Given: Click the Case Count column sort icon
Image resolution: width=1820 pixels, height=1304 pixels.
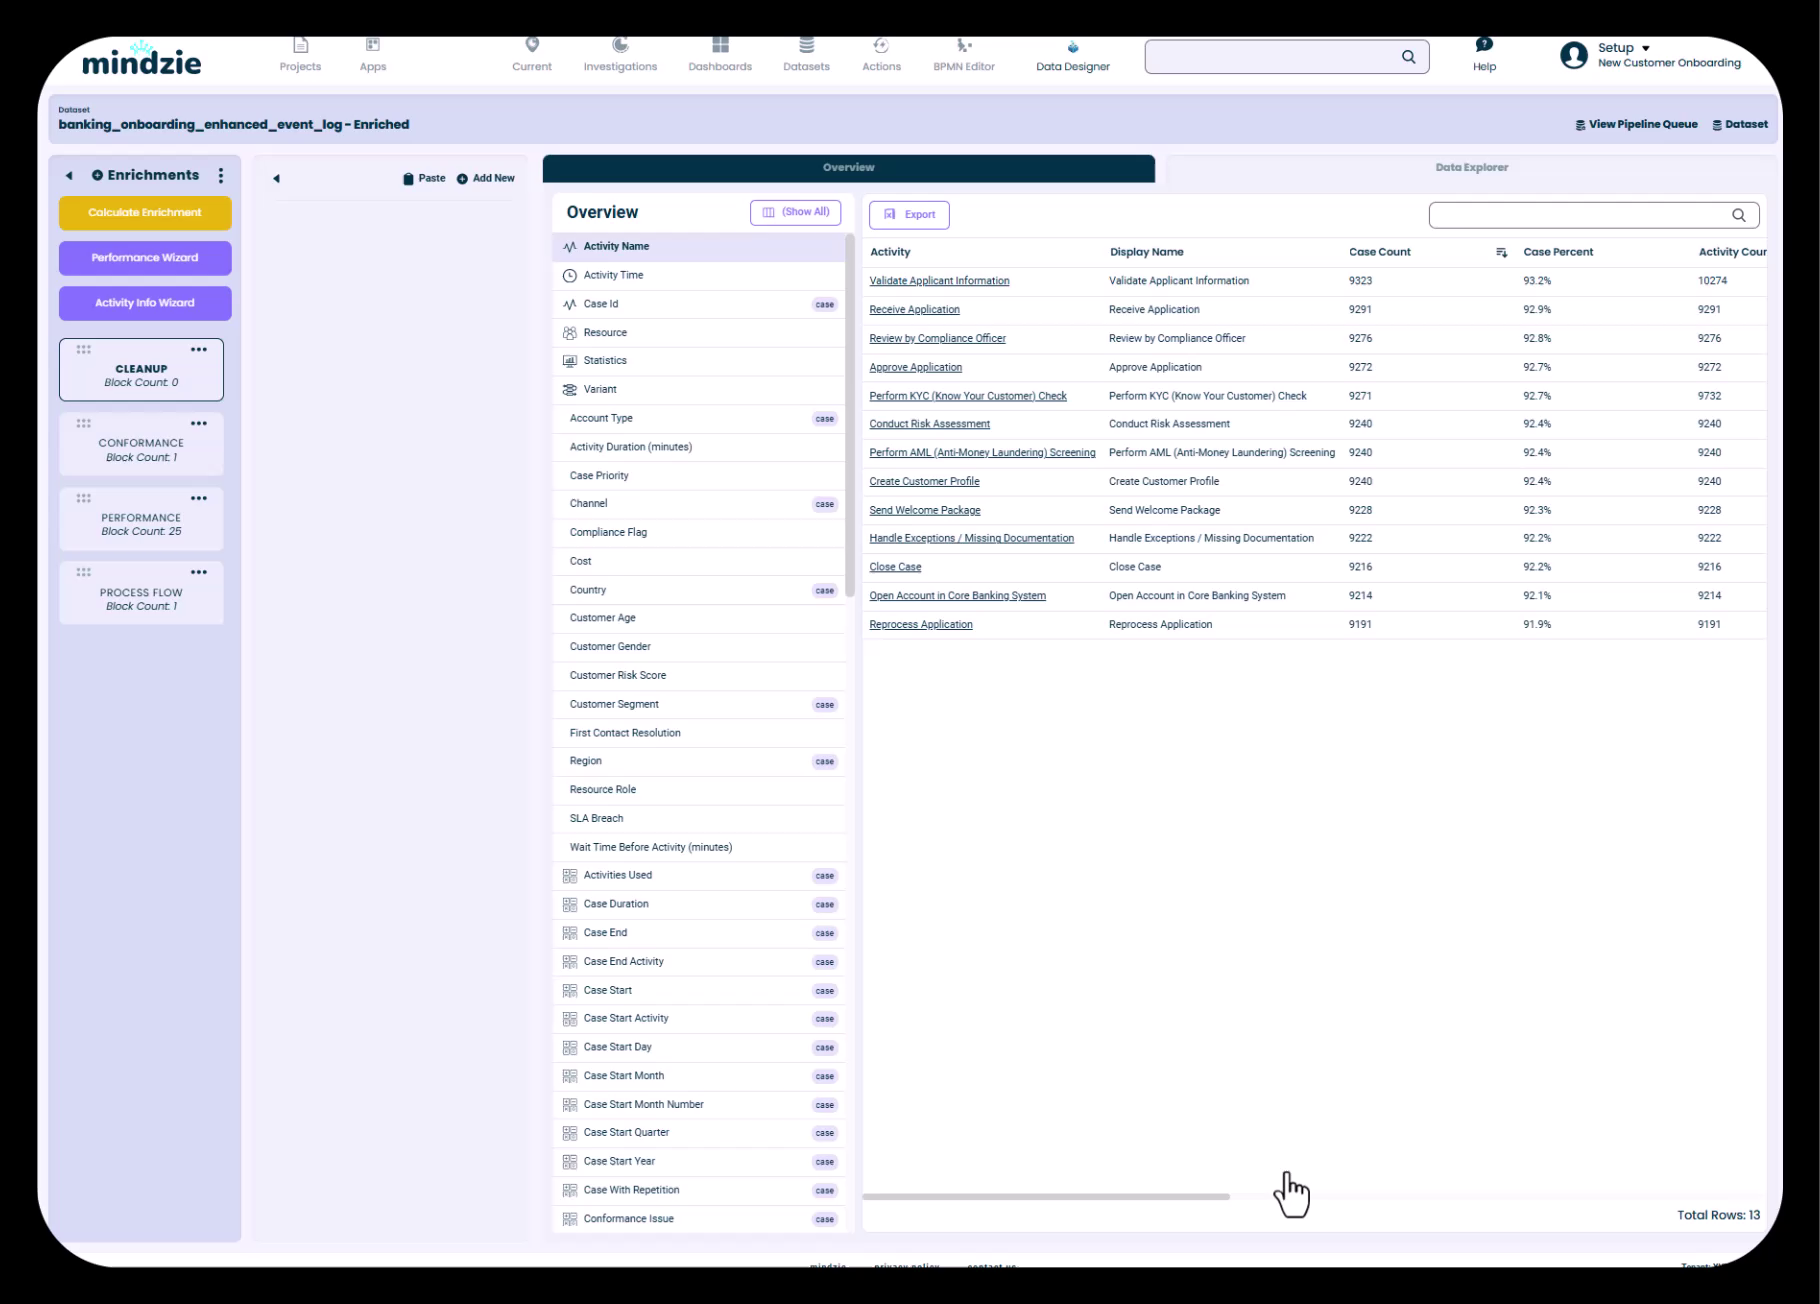Looking at the screenshot, I should [1501, 253].
